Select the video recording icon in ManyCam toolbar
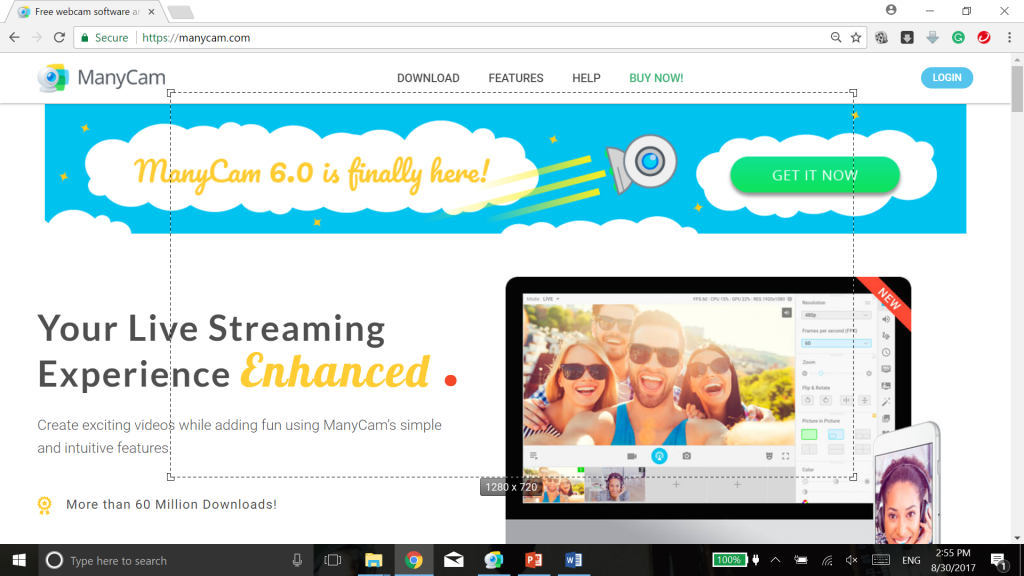Image resolution: width=1024 pixels, height=576 pixels. point(632,455)
